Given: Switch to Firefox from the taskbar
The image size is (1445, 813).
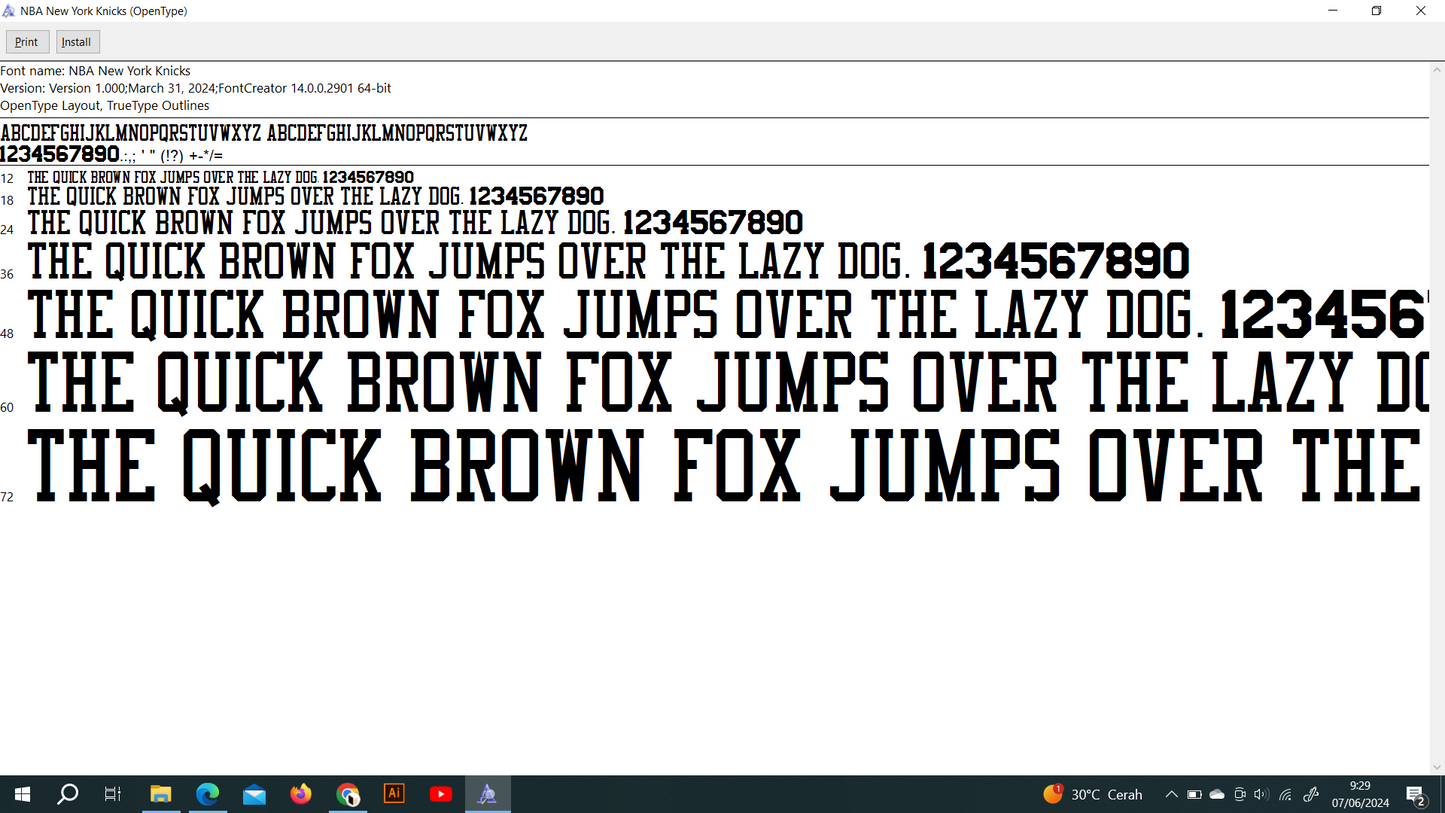Looking at the screenshot, I should pyautogui.click(x=301, y=794).
